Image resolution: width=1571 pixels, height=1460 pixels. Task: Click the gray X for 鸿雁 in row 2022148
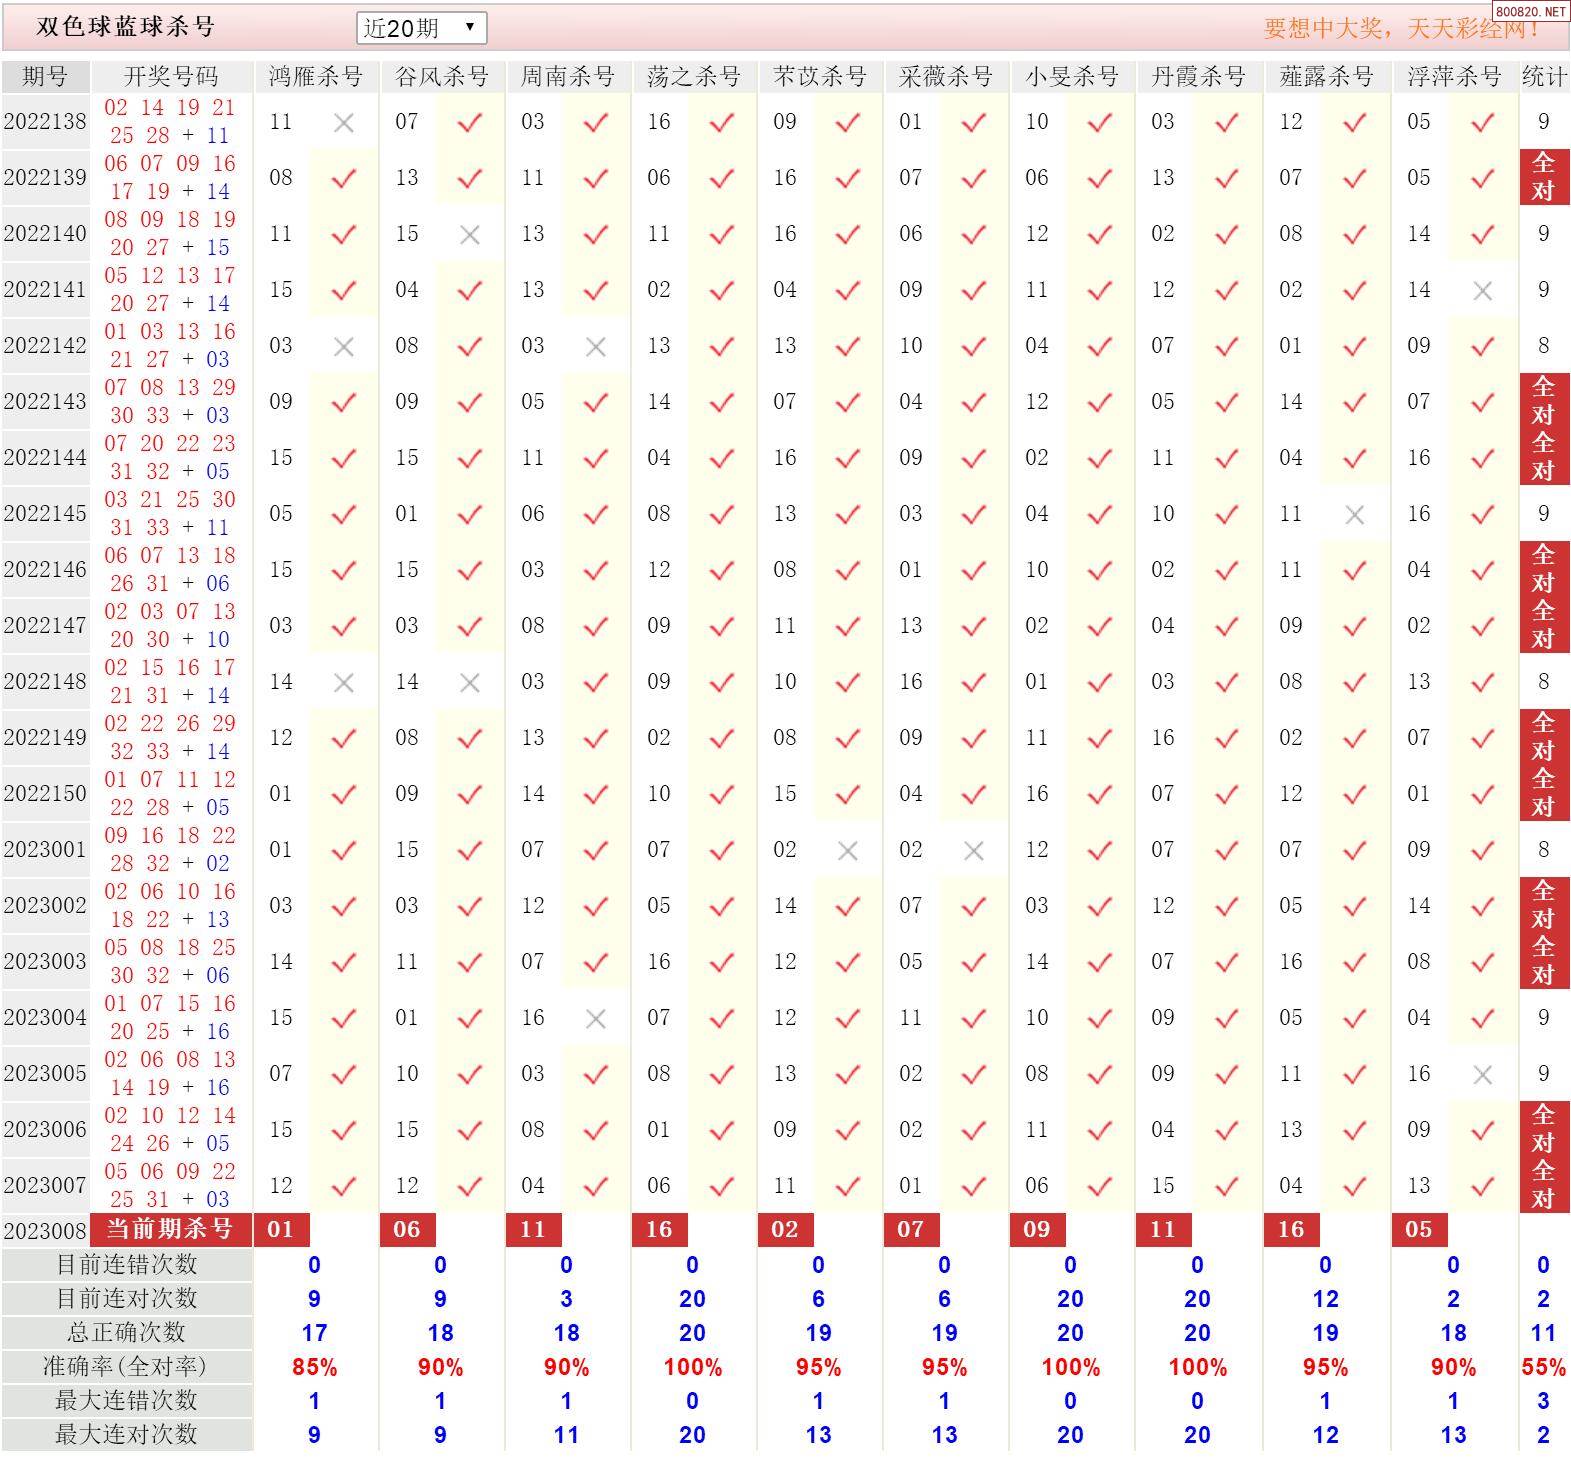click(344, 683)
